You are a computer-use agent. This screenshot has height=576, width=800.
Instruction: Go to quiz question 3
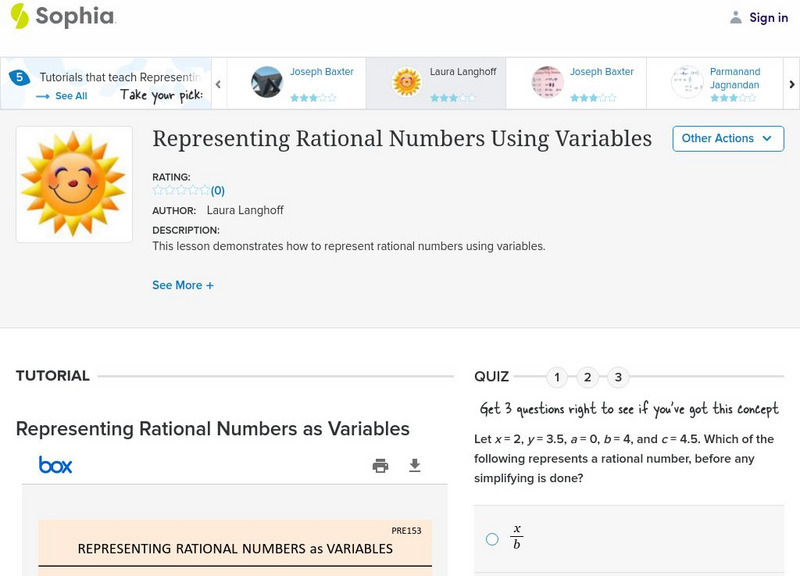click(x=618, y=377)
